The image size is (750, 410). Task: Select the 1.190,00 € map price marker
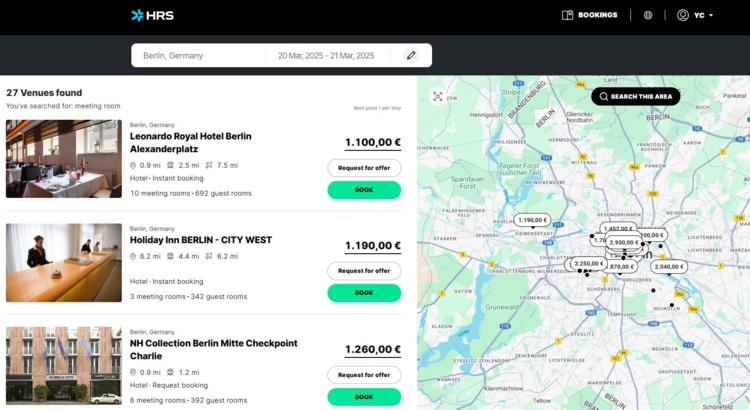click(532, 220)
